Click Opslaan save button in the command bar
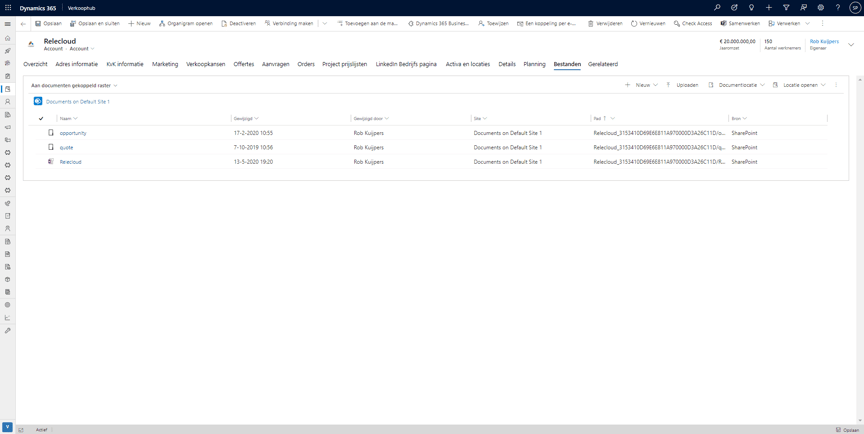 click(x=48, y=24)
